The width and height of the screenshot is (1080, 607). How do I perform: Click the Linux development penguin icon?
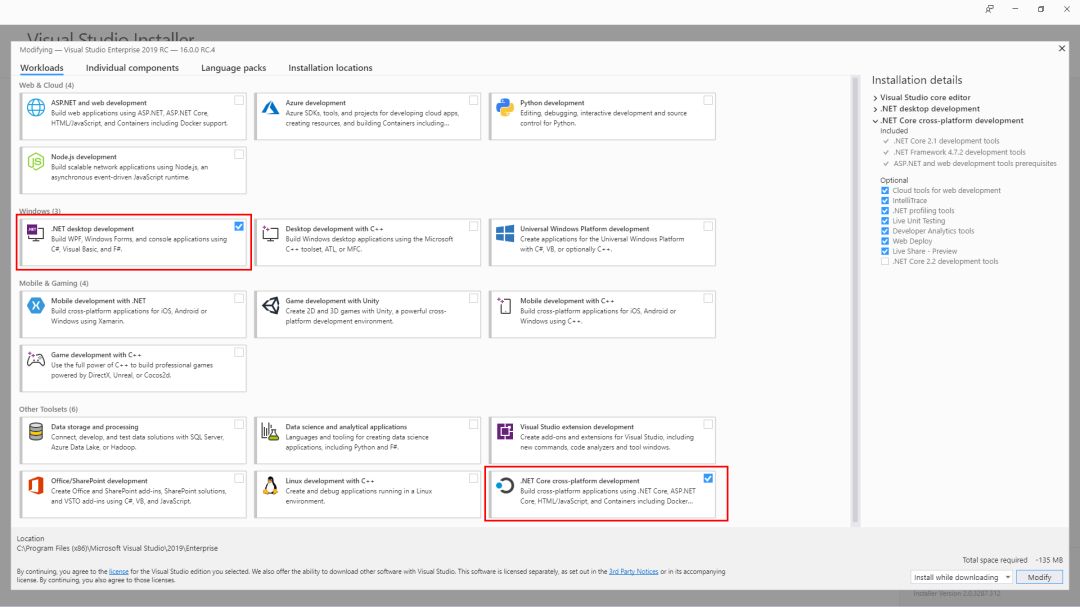point(270,486)
